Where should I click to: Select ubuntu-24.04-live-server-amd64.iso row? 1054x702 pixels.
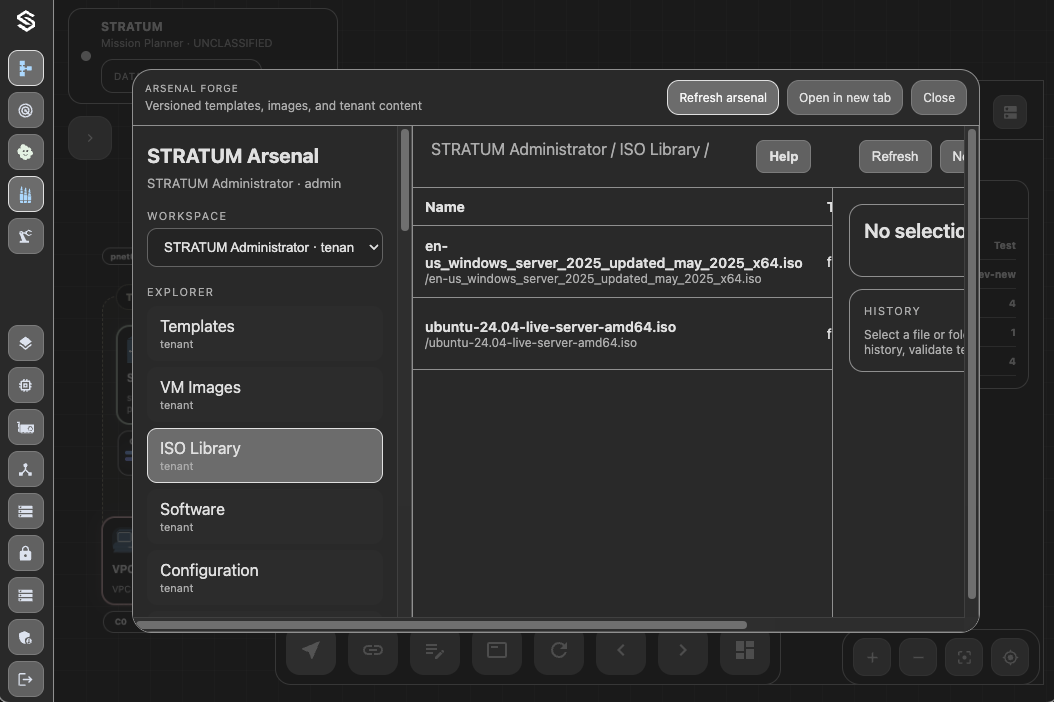point(622,334)
